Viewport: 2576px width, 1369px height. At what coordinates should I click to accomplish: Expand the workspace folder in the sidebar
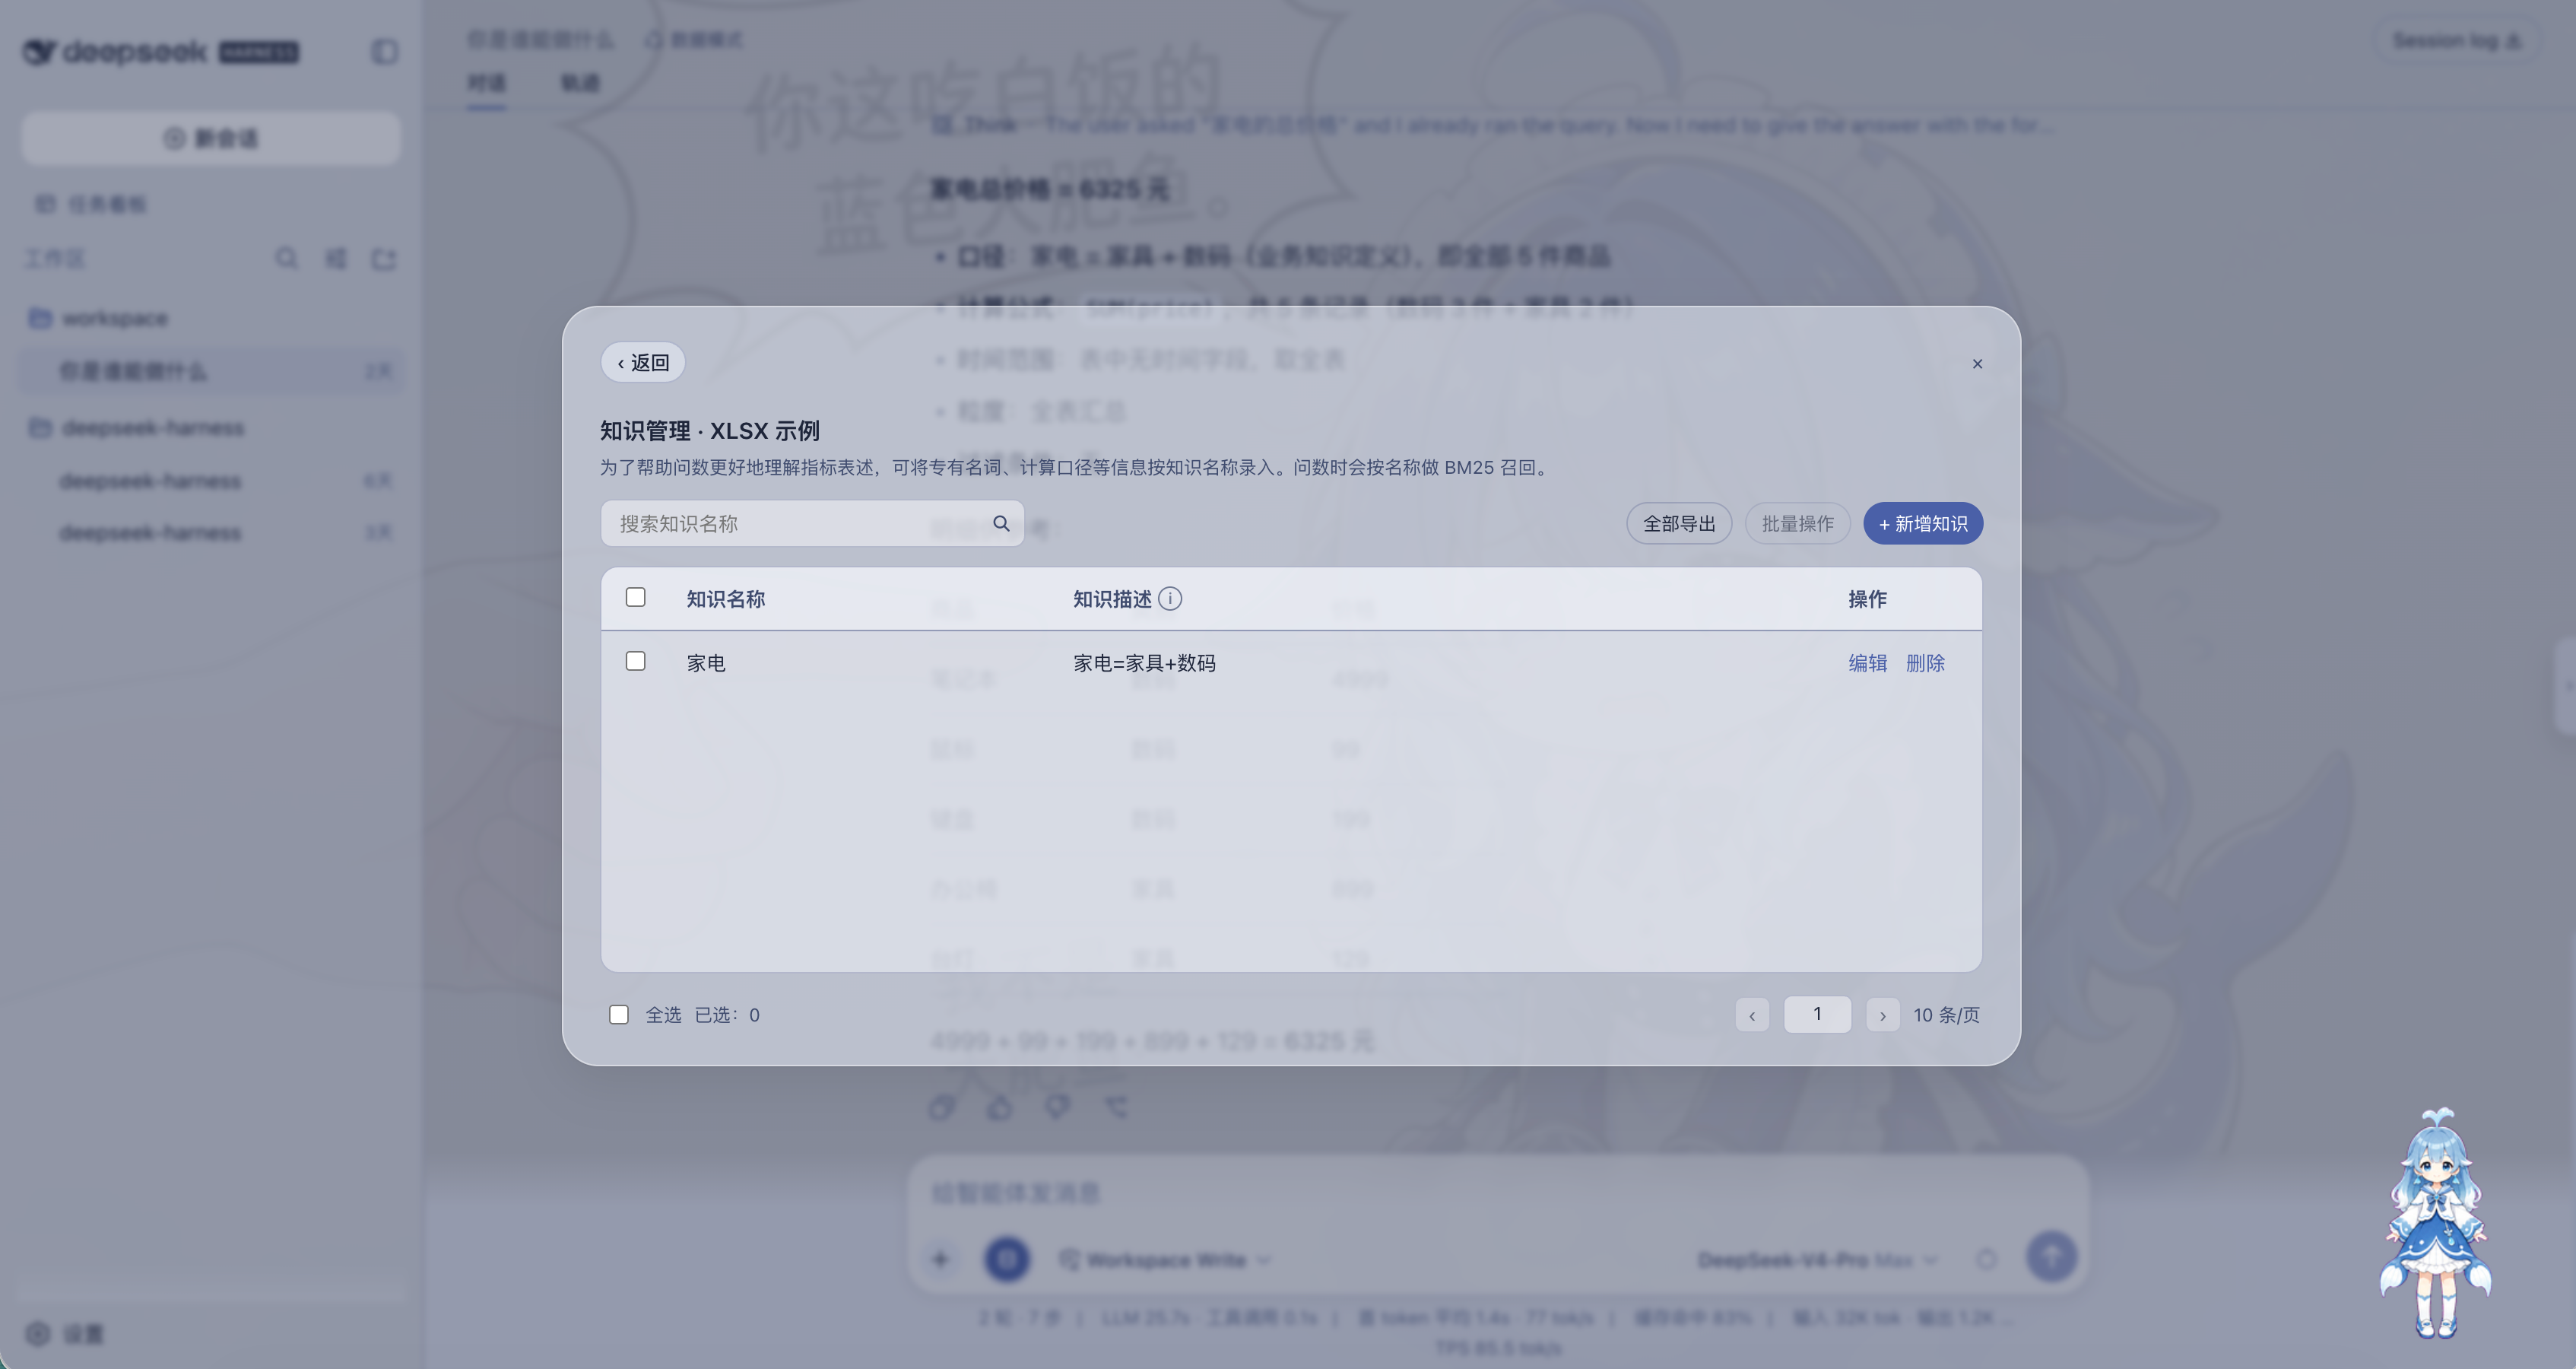point(114,318)
